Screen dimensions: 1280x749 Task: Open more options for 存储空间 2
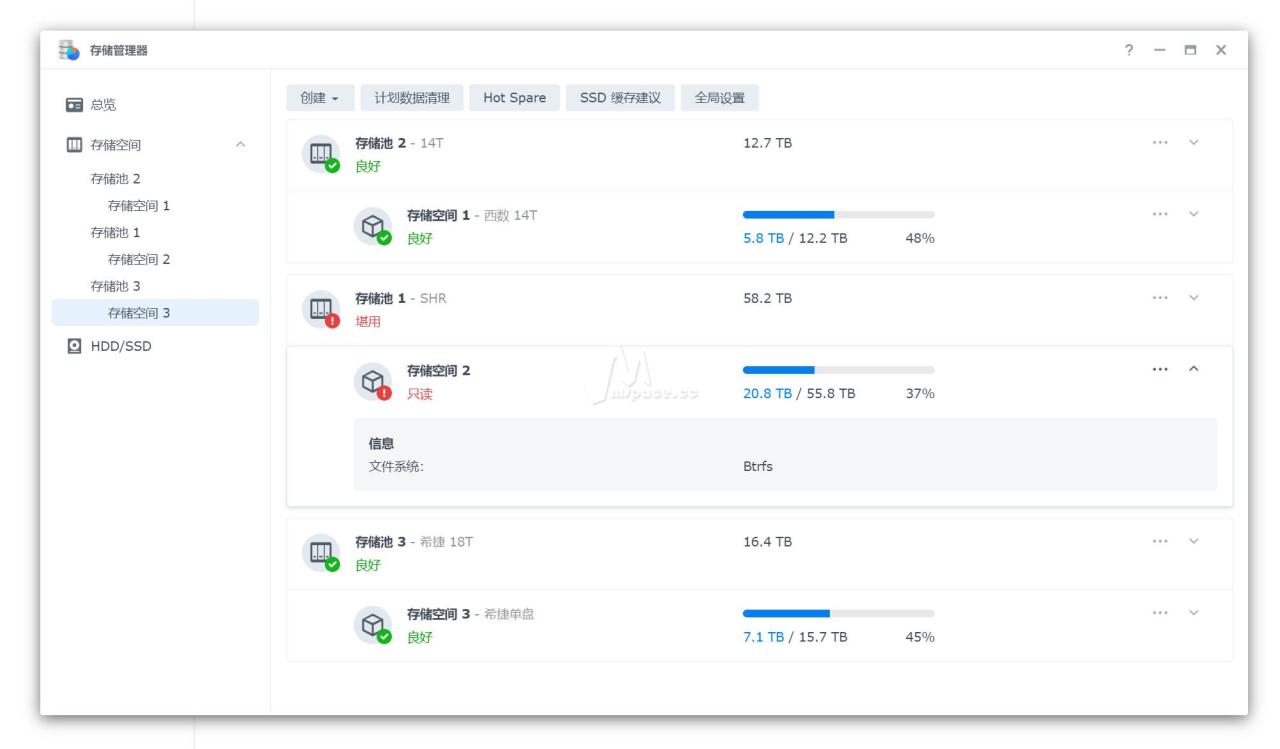coord(1160,369)
